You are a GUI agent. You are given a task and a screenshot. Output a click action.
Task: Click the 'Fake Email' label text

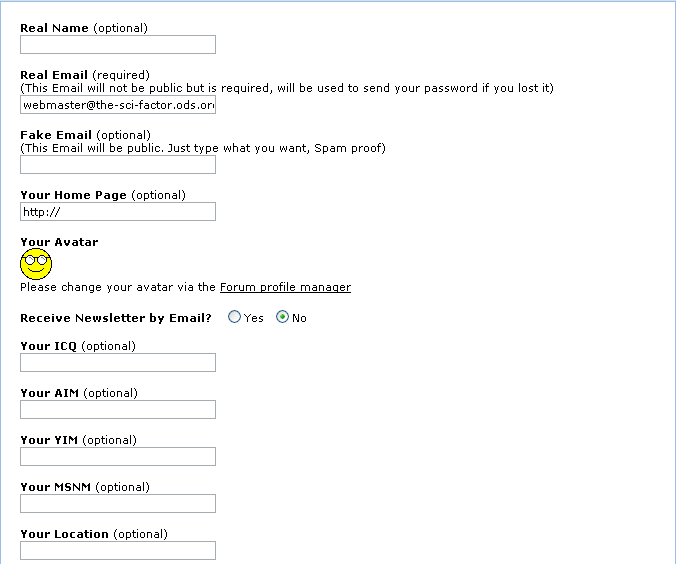pyautogui.click(x=56, y=135)
